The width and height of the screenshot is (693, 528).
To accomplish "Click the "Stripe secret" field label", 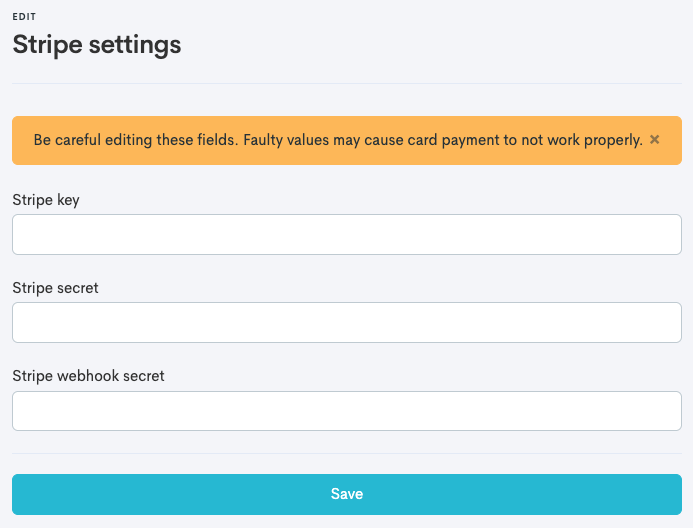I will (x=55, y=288).
